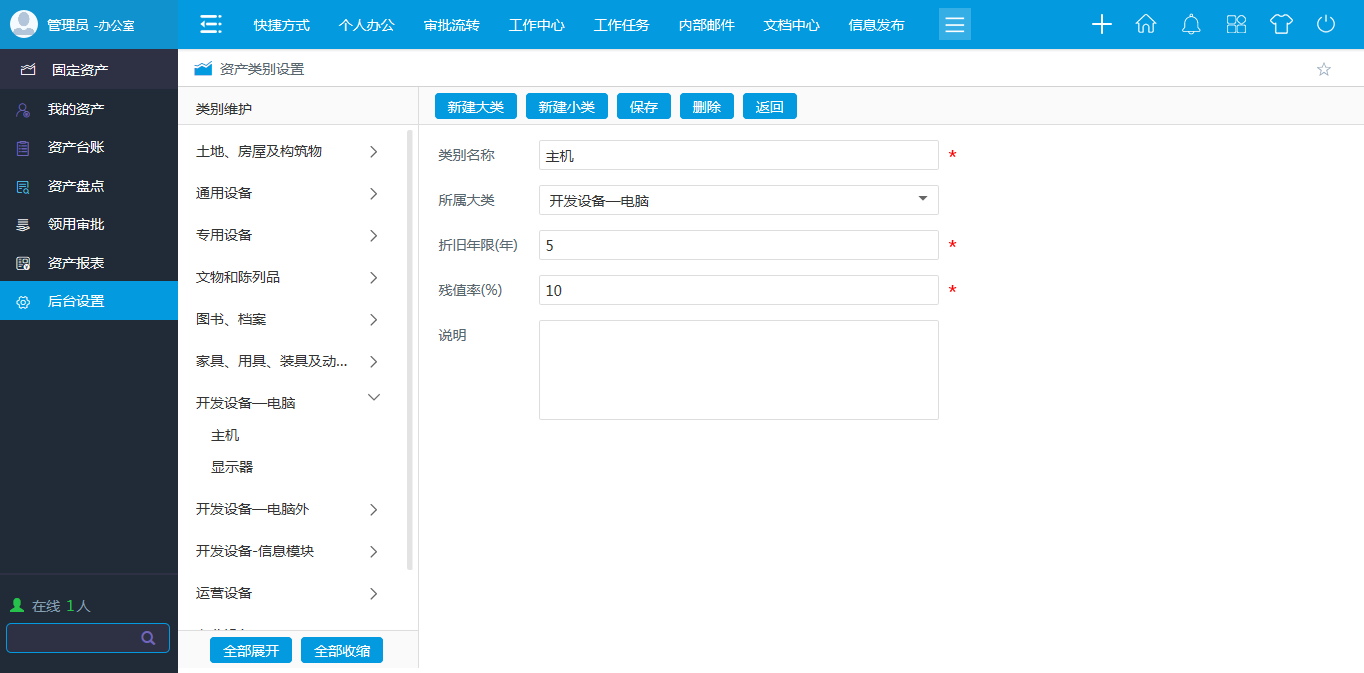Expand the 通用设备 category
This screenshot has height=673, width=1364.
click(373, 193)
